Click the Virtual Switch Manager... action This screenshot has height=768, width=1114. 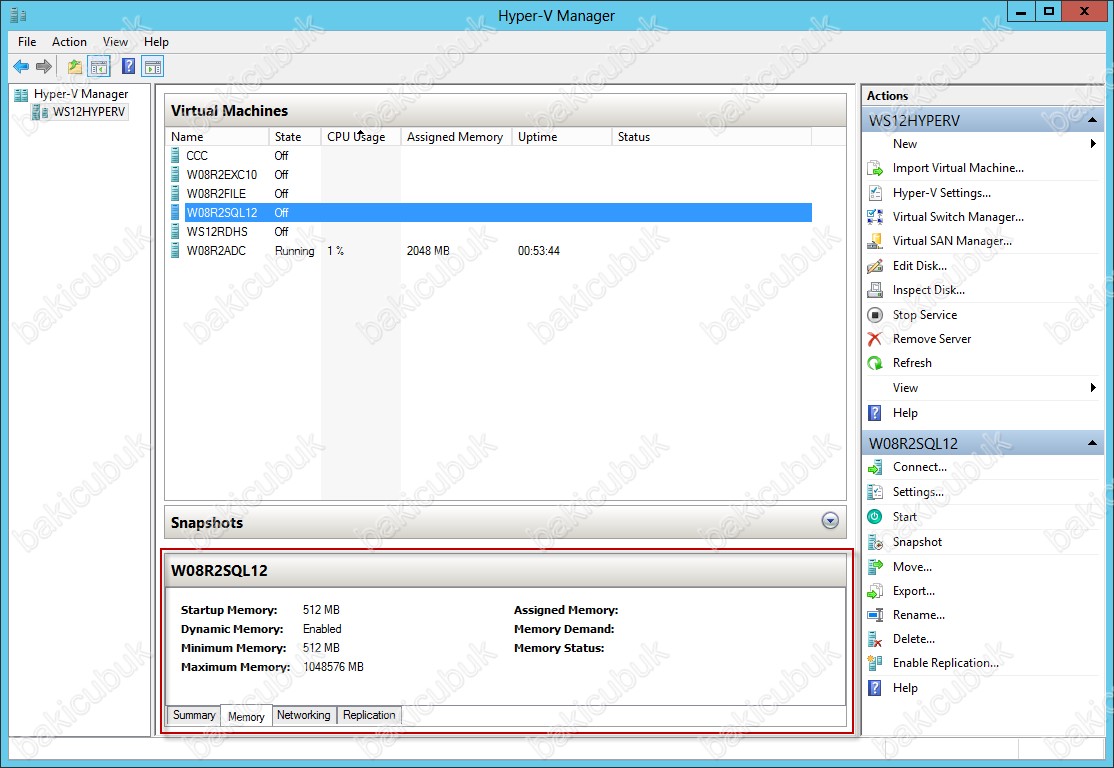click(958, 217)
